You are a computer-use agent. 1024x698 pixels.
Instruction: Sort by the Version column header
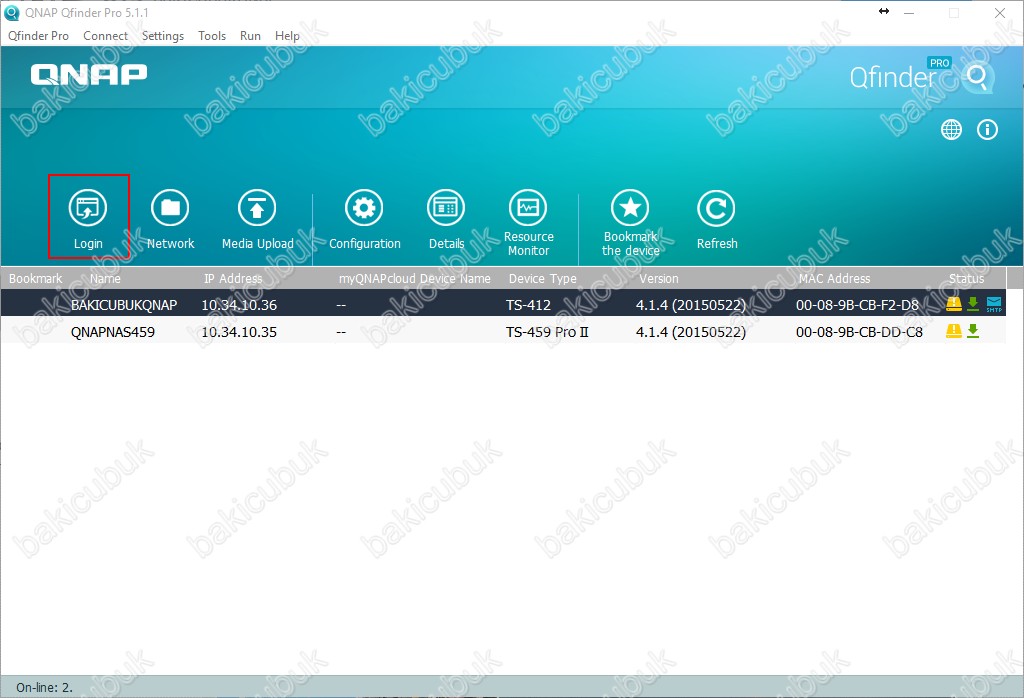658,278
